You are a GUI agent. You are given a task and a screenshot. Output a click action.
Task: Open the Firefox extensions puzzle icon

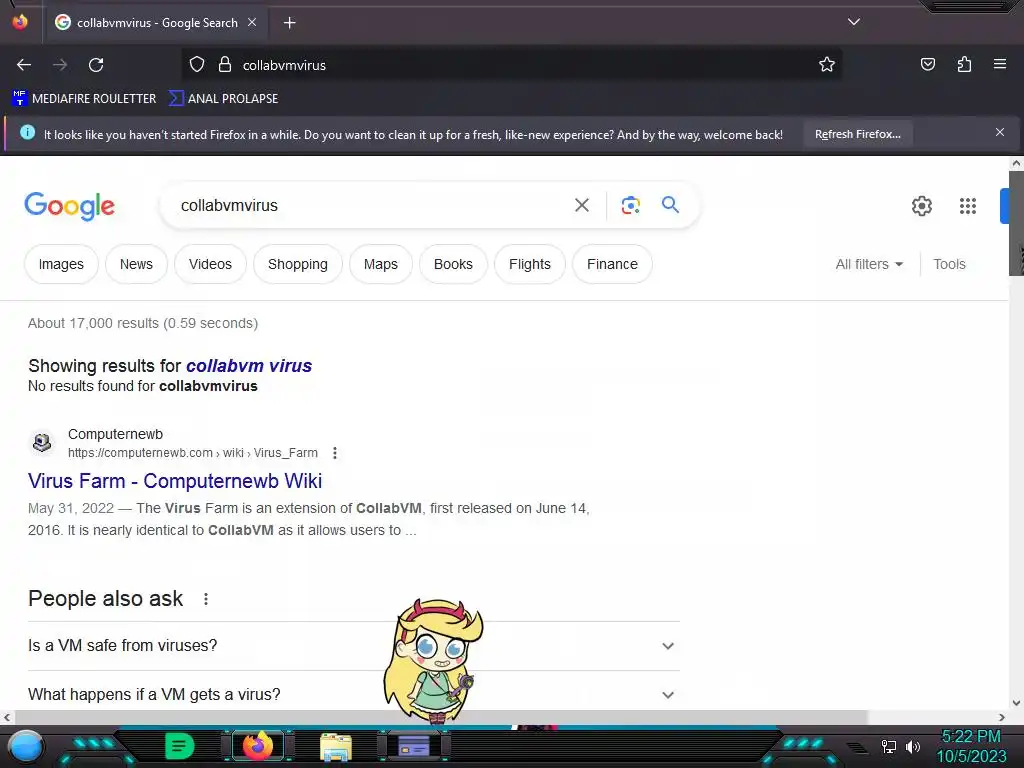964,65
